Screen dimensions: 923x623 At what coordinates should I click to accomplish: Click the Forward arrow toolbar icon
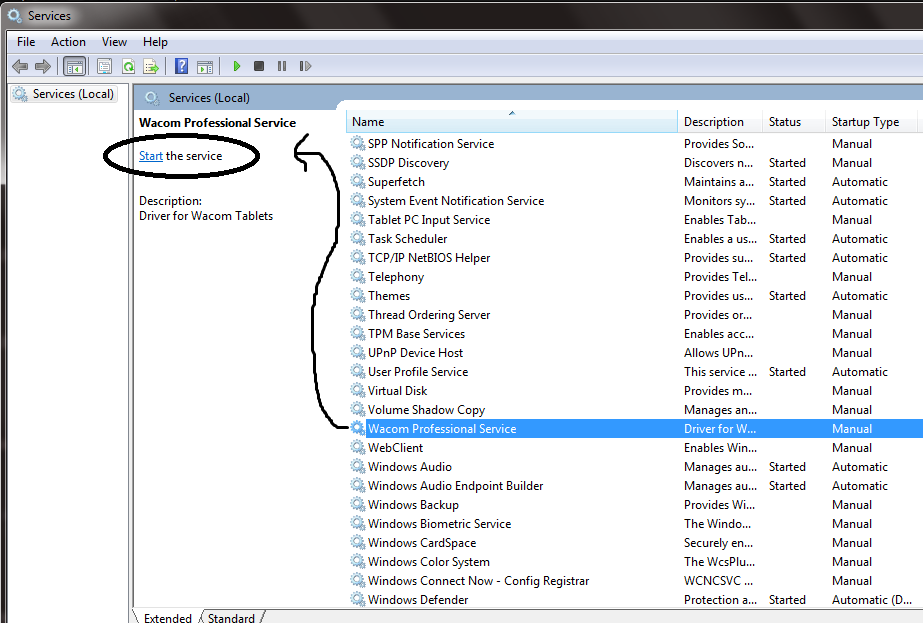[x=43, y=66]
